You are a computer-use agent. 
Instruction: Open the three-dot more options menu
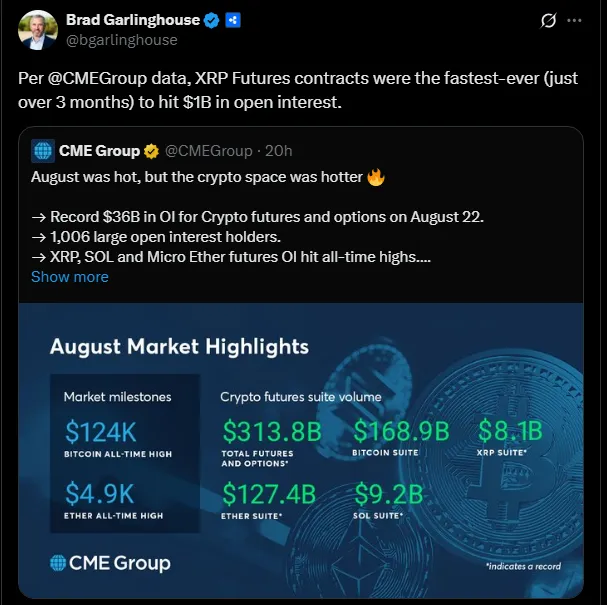point(574,21)
